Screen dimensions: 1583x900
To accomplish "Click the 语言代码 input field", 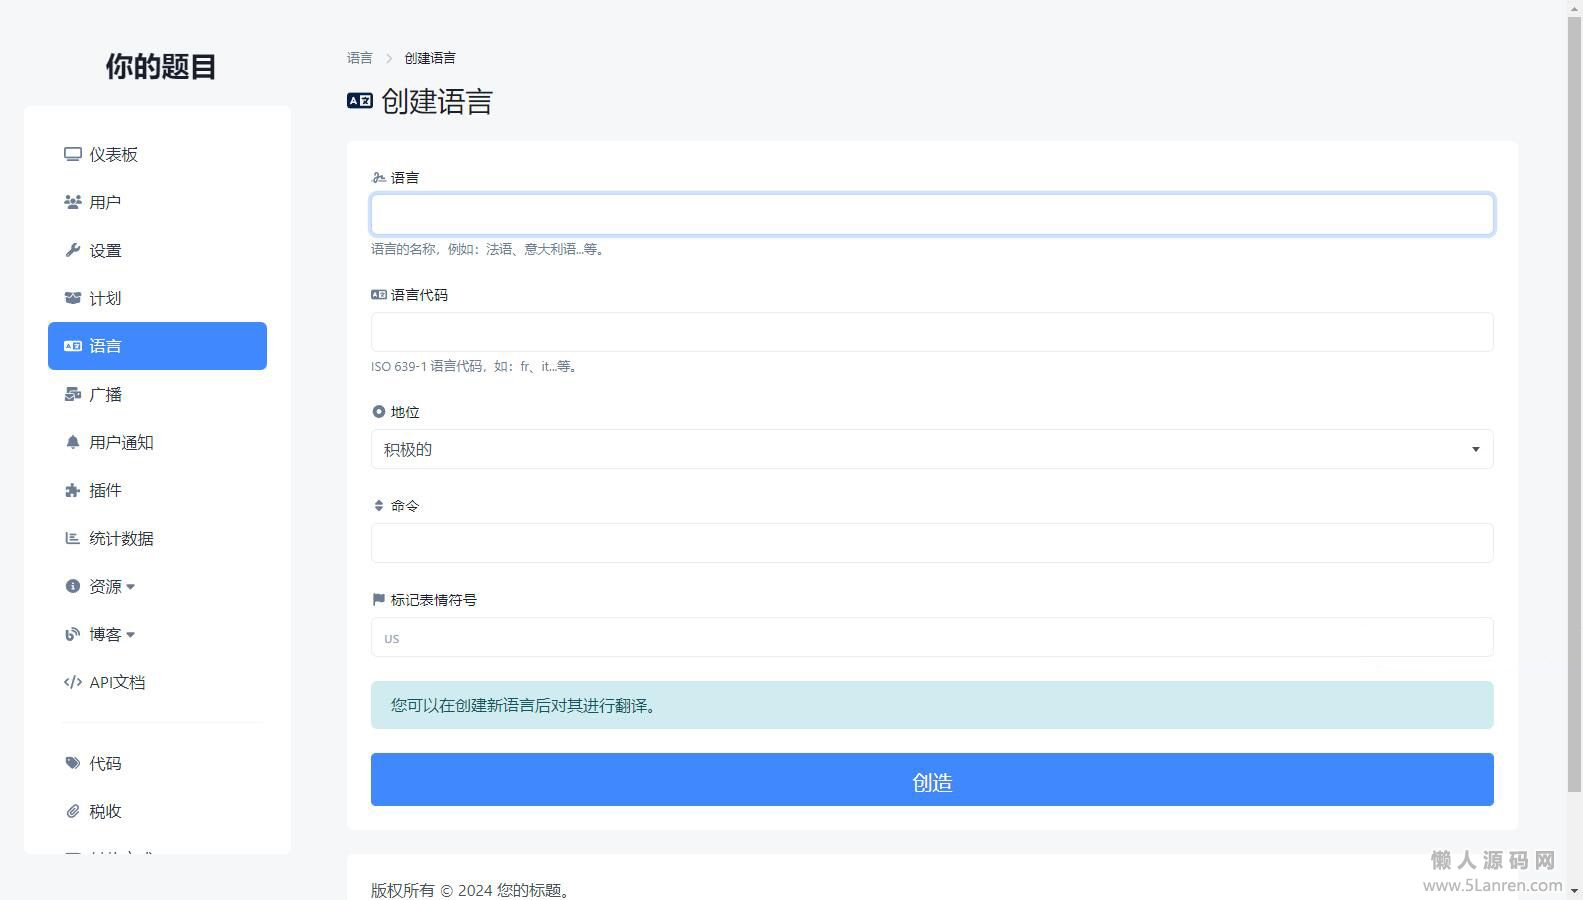I will [931, 332].
